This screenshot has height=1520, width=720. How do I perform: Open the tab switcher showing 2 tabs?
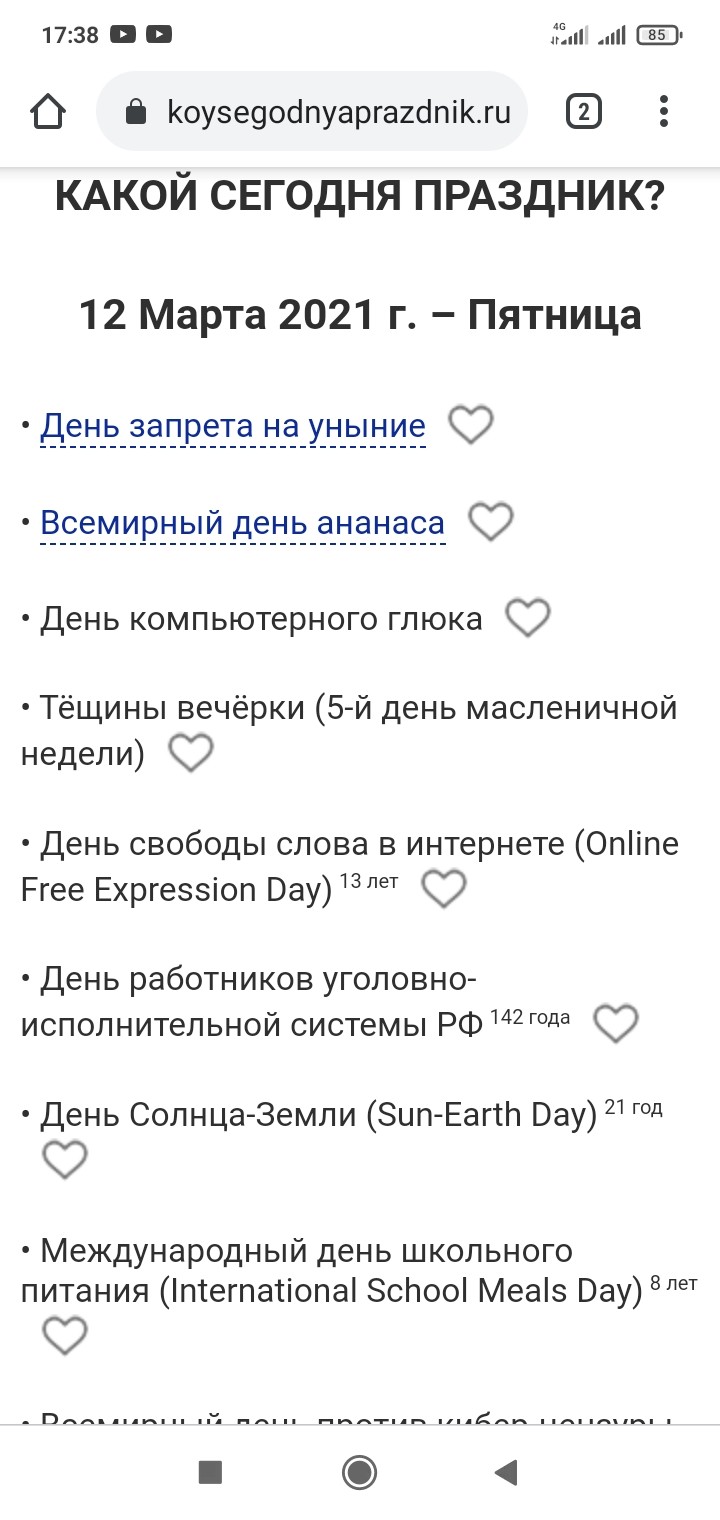[x=583, y=111]
